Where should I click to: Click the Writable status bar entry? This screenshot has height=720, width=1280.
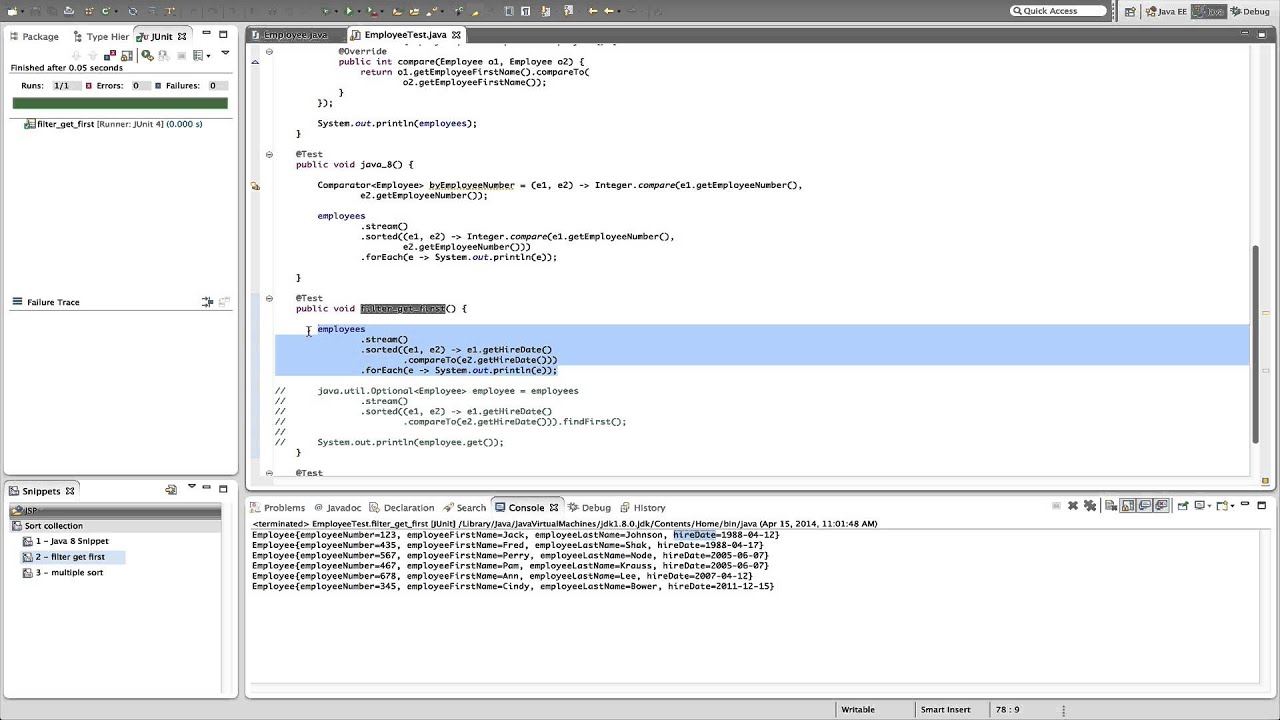[858, 709]
